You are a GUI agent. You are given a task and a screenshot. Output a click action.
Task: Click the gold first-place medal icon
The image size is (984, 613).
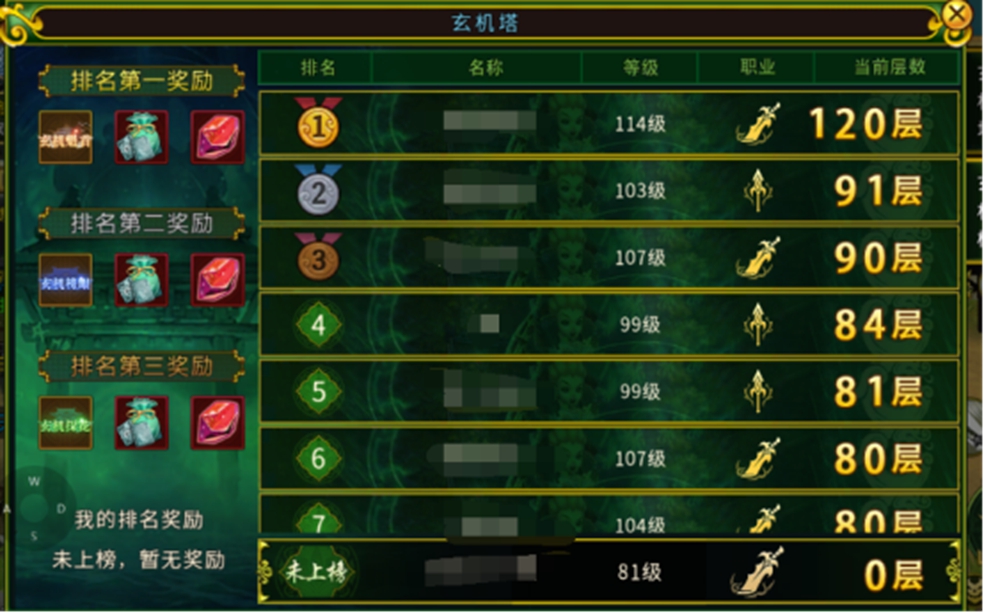coord(318,122)
